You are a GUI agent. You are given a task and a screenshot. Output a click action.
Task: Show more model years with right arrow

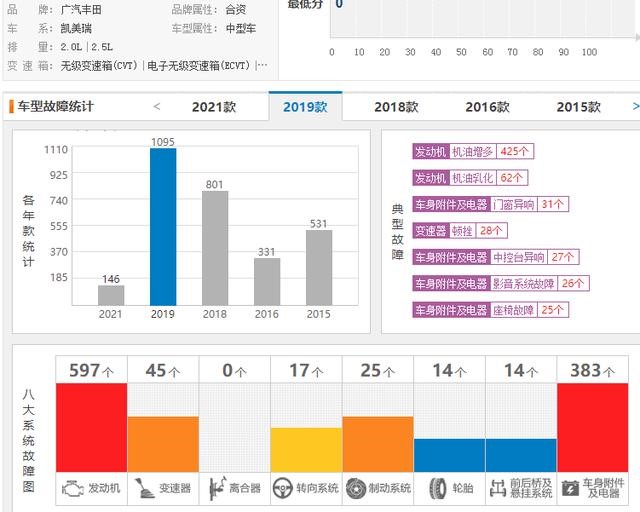(x=635, y=106)
